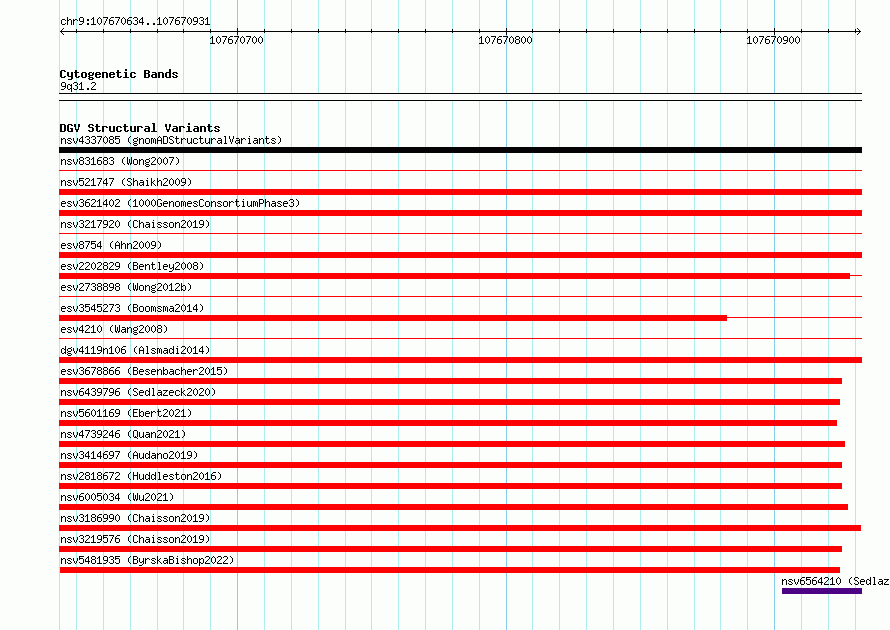
Task: Open esv3621402 1000GenomesConsortiumPhase3 entry
Action: click(180, 203)
